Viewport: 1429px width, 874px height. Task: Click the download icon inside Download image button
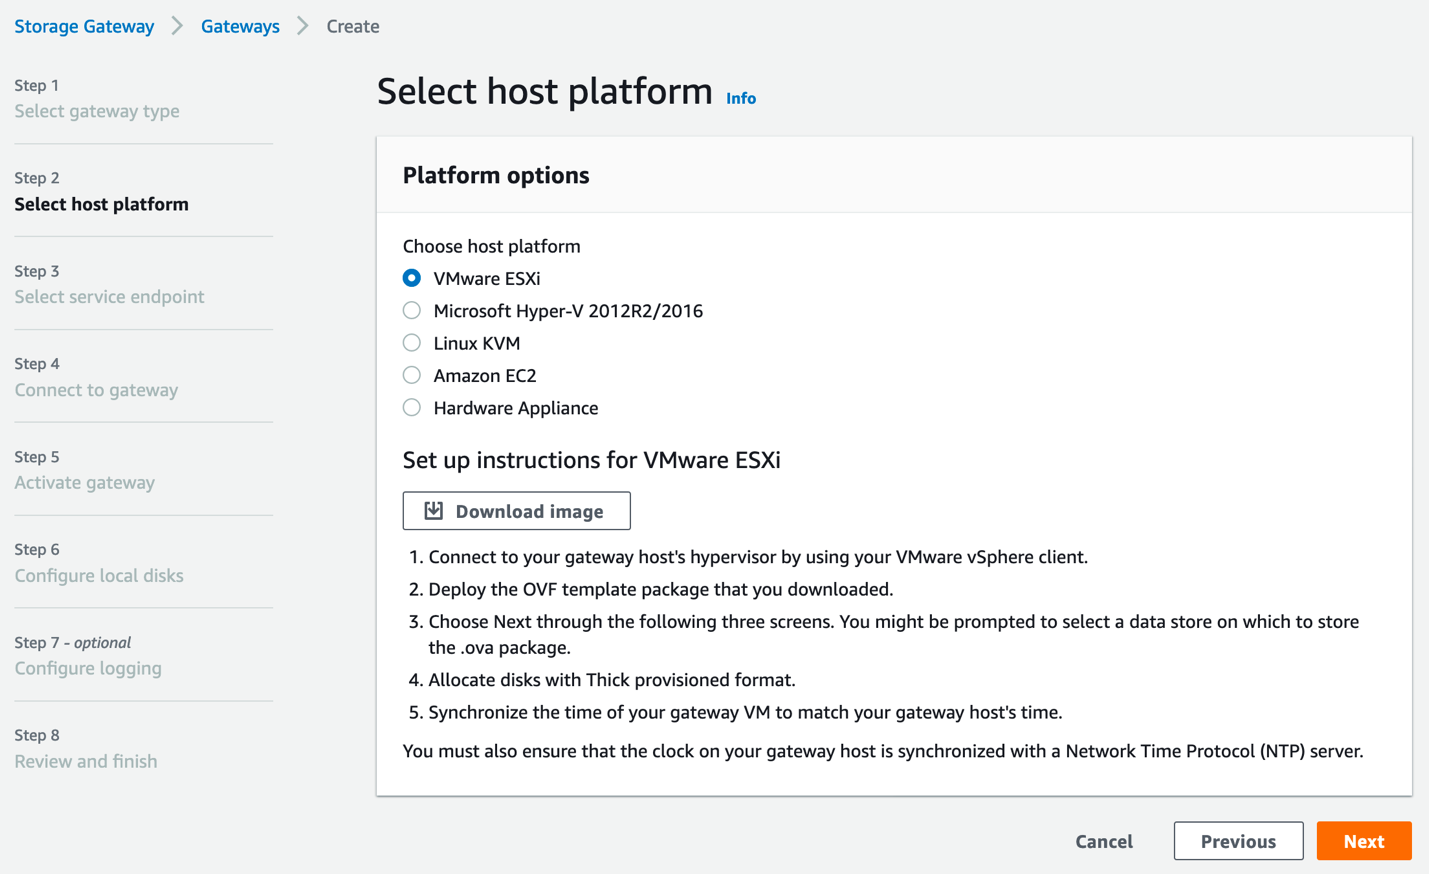(x=431, y=510)
